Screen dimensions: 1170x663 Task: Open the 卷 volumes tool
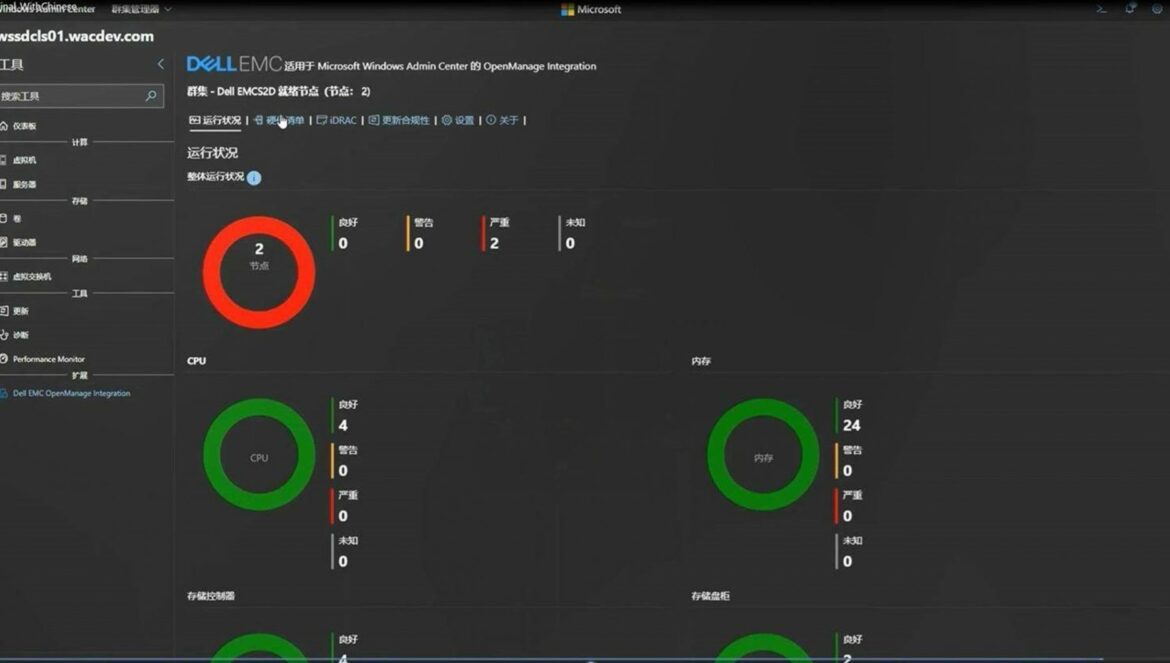click(x=10, y=219)
